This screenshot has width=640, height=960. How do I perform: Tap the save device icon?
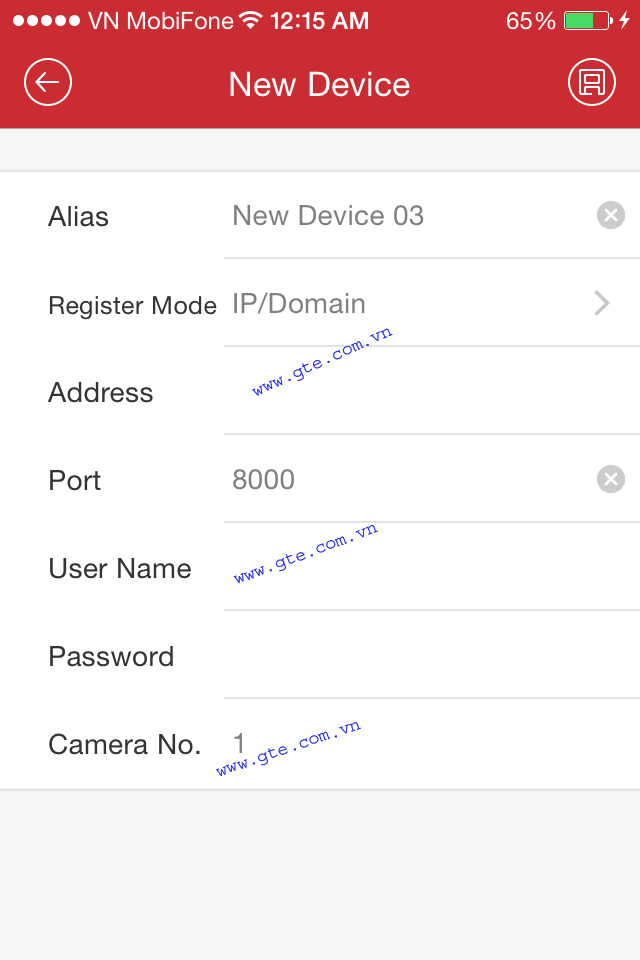591,83
